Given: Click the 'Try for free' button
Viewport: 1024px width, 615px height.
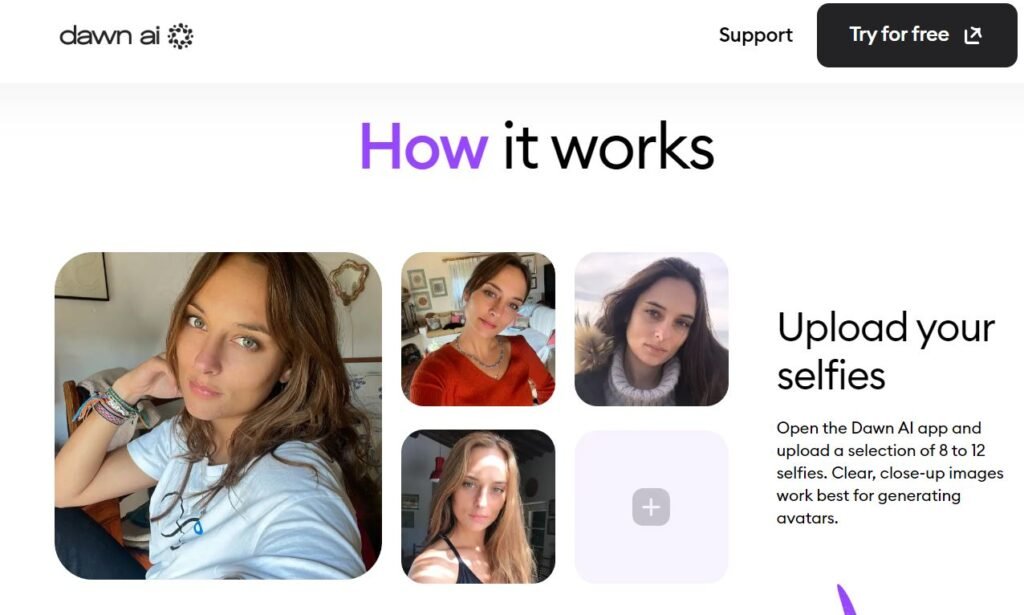Looking at the screenshot, I should (917, 35).
